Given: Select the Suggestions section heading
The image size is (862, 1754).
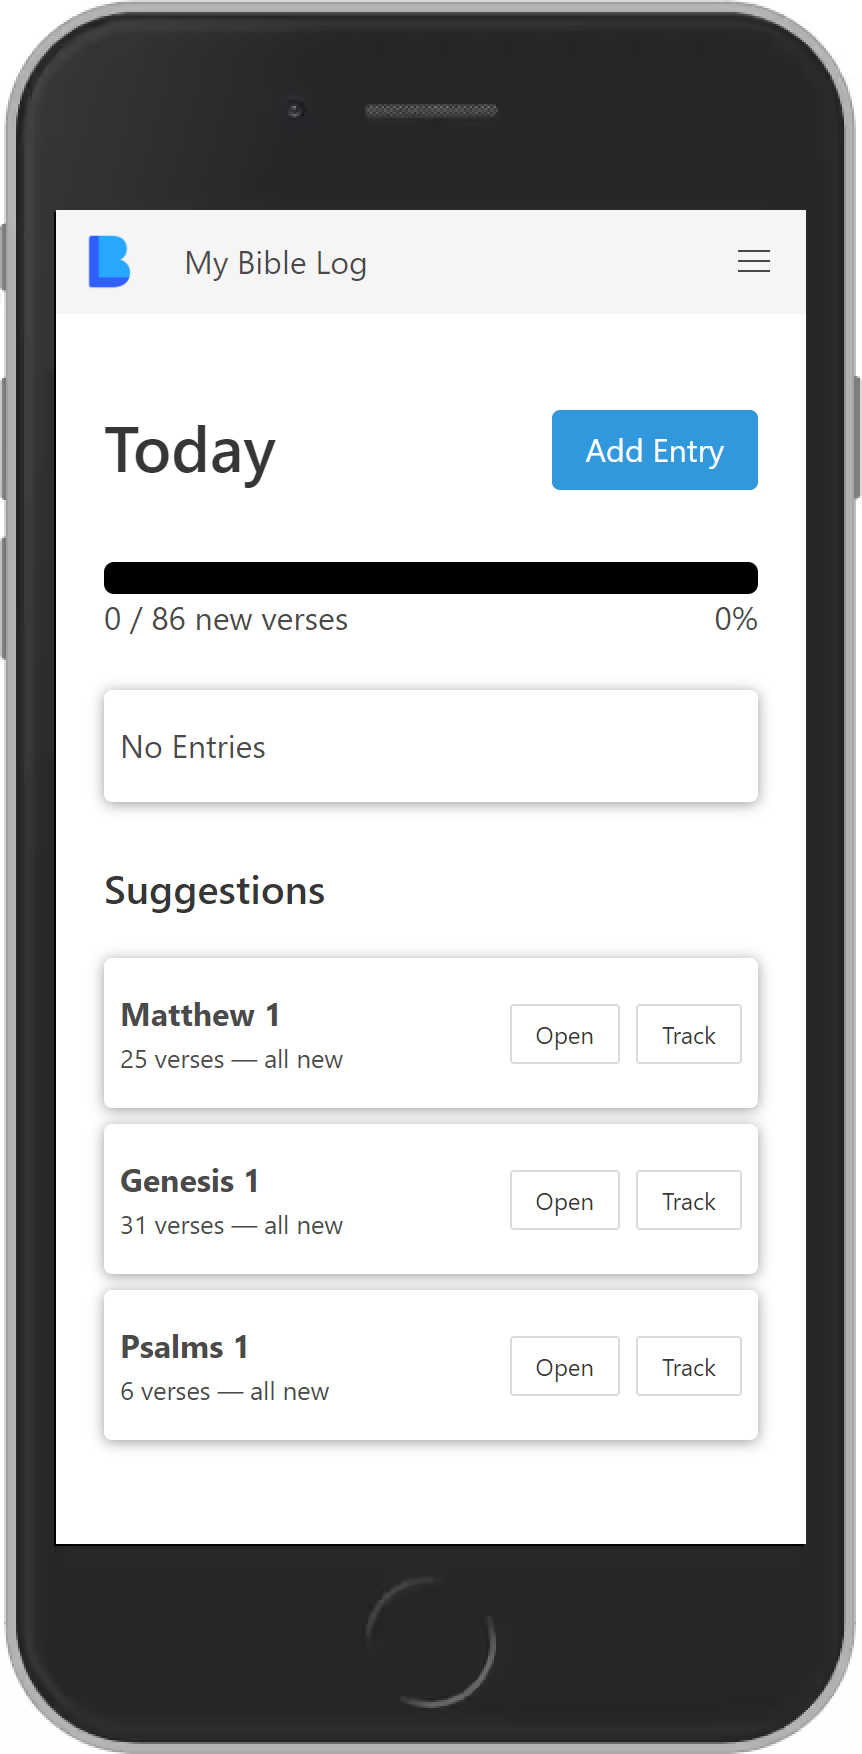Looking at the screenshot, I should pos(214,890).
